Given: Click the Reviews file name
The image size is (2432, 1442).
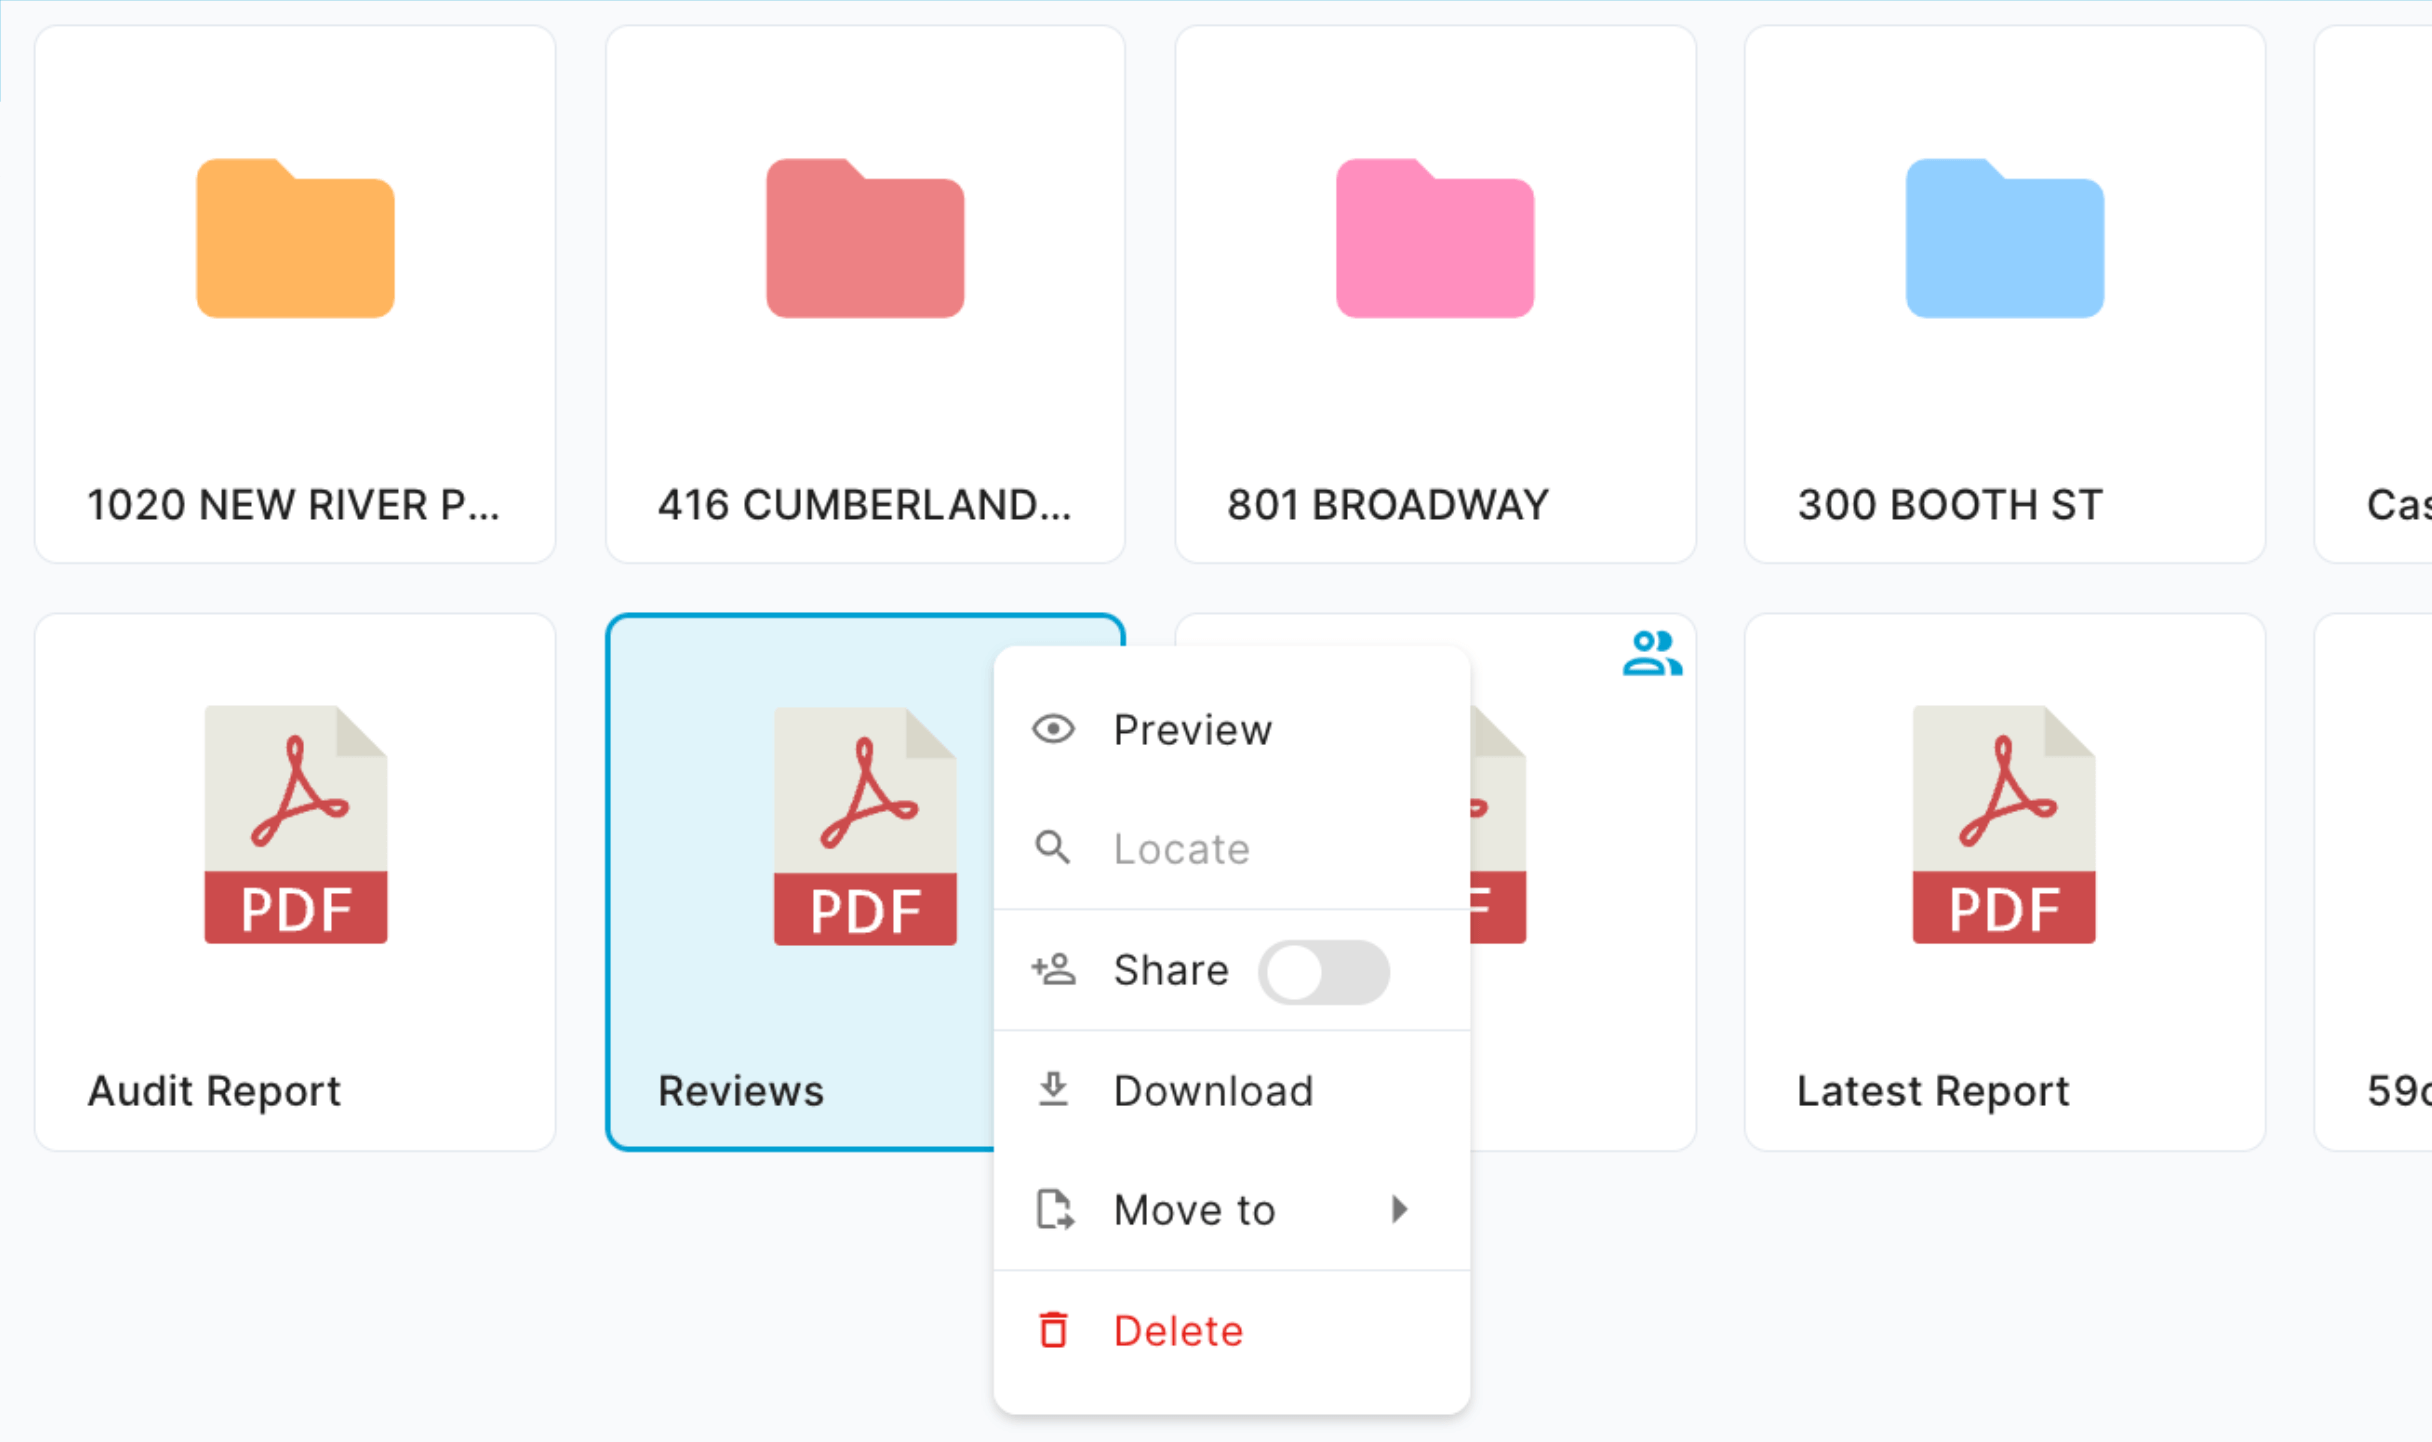Looking at the screenshot, I should [x=741, y=1091].
